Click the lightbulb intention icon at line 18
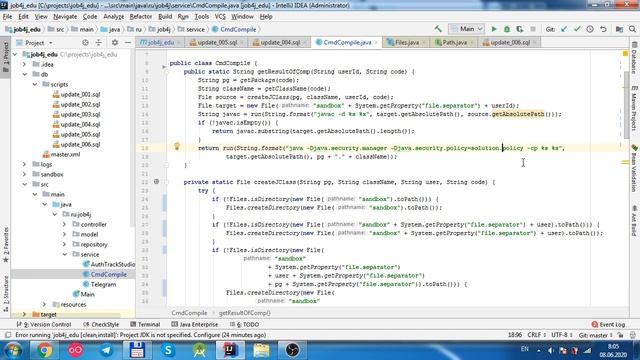The width and height of the screenshot is (640, 360). pyautogui.click(x=177, y=146)
